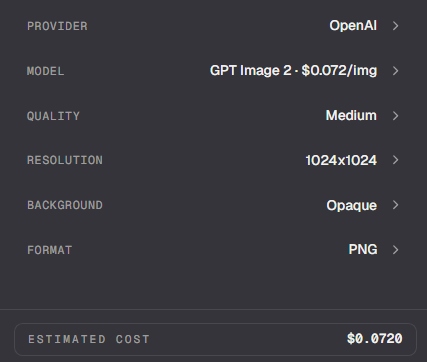Click the chevron next to 1024x1024
This screenshot has width=427, height=362.
click(395, 160)
